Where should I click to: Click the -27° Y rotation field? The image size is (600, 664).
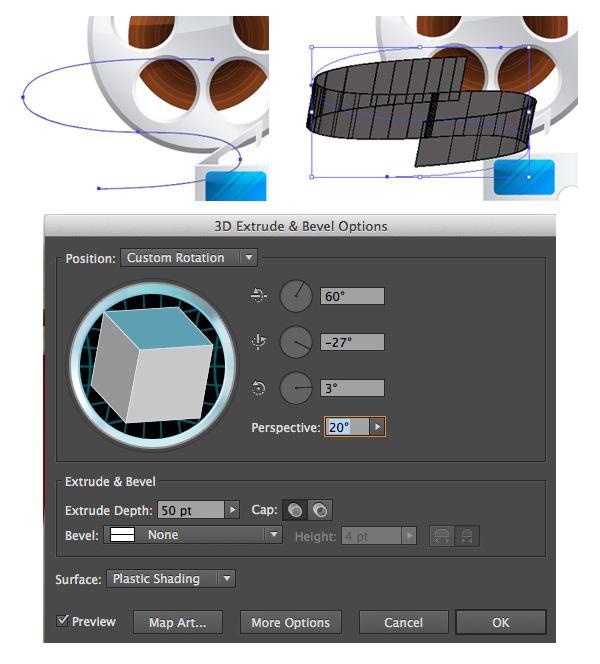coord(352,342)
